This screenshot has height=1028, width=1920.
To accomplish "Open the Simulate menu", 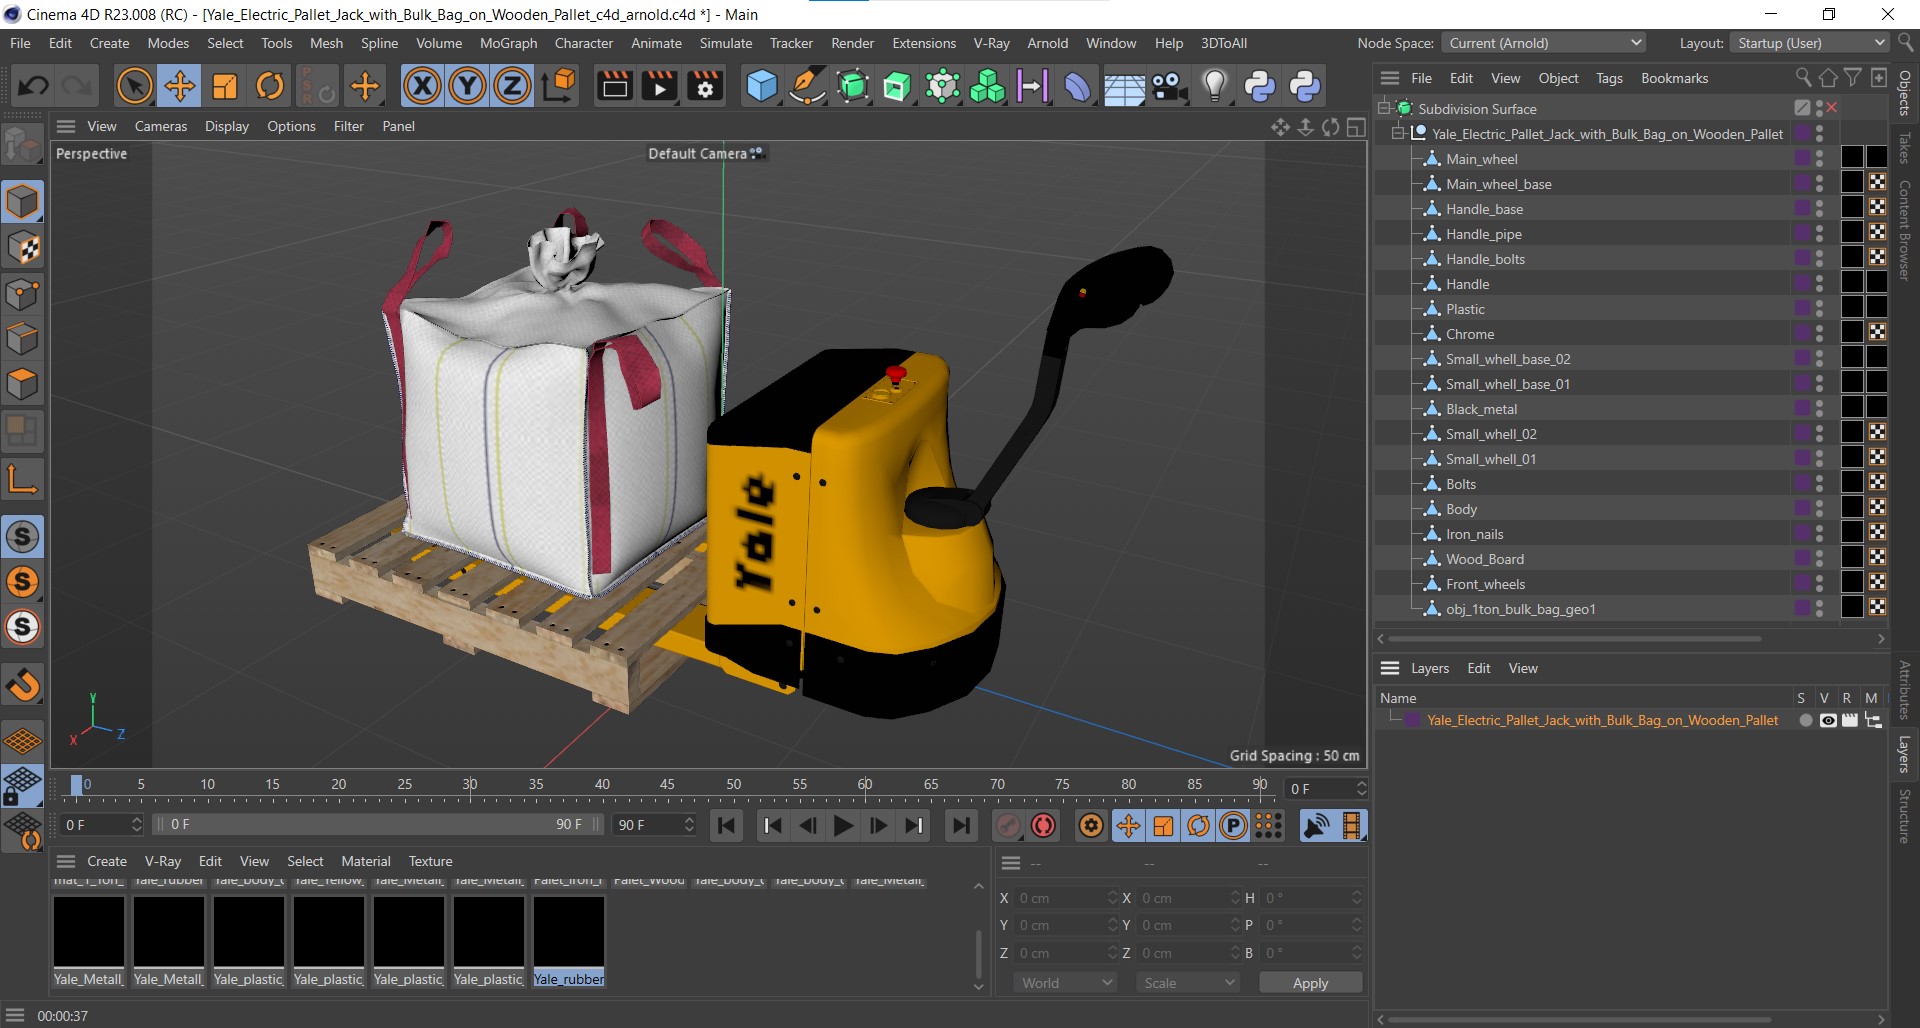I will (725, 43).
